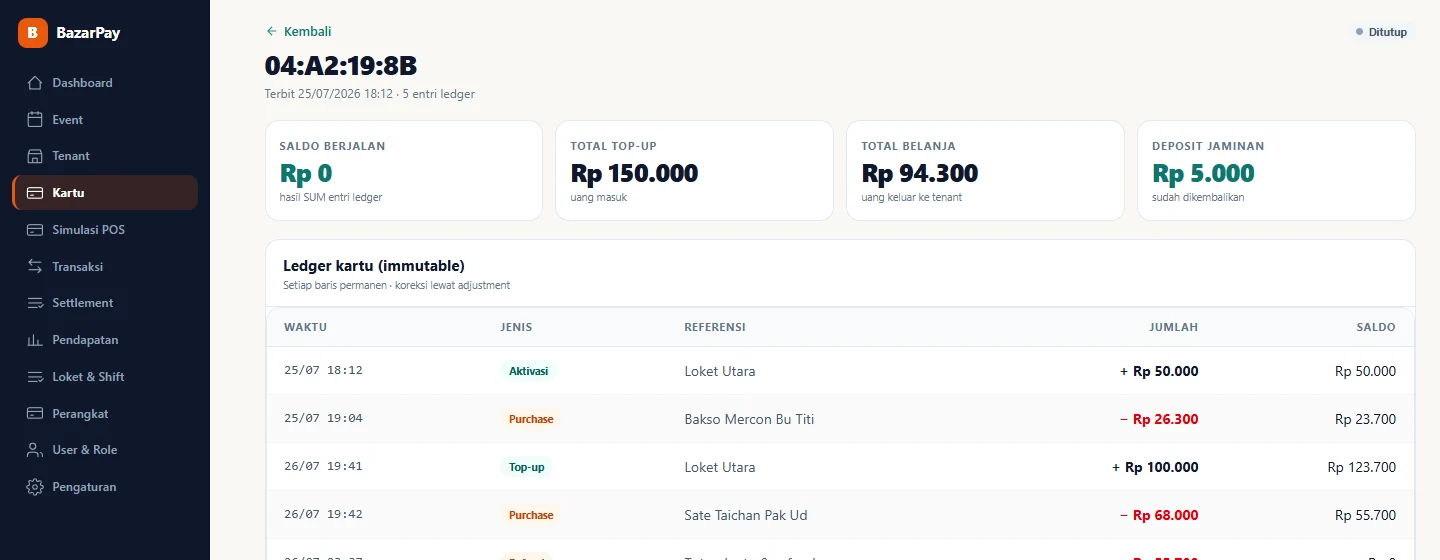This screenshot has height=560, width=1440.
Task: Open the Settlement page
Action: (105, 303)
